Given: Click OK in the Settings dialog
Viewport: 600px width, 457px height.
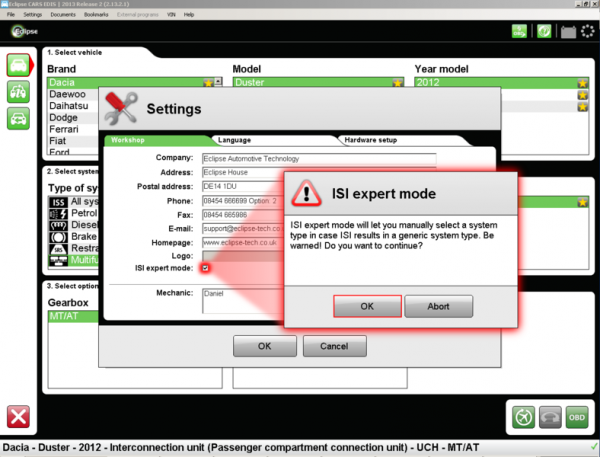Looking at the screenshot, I should coord(265,346).
